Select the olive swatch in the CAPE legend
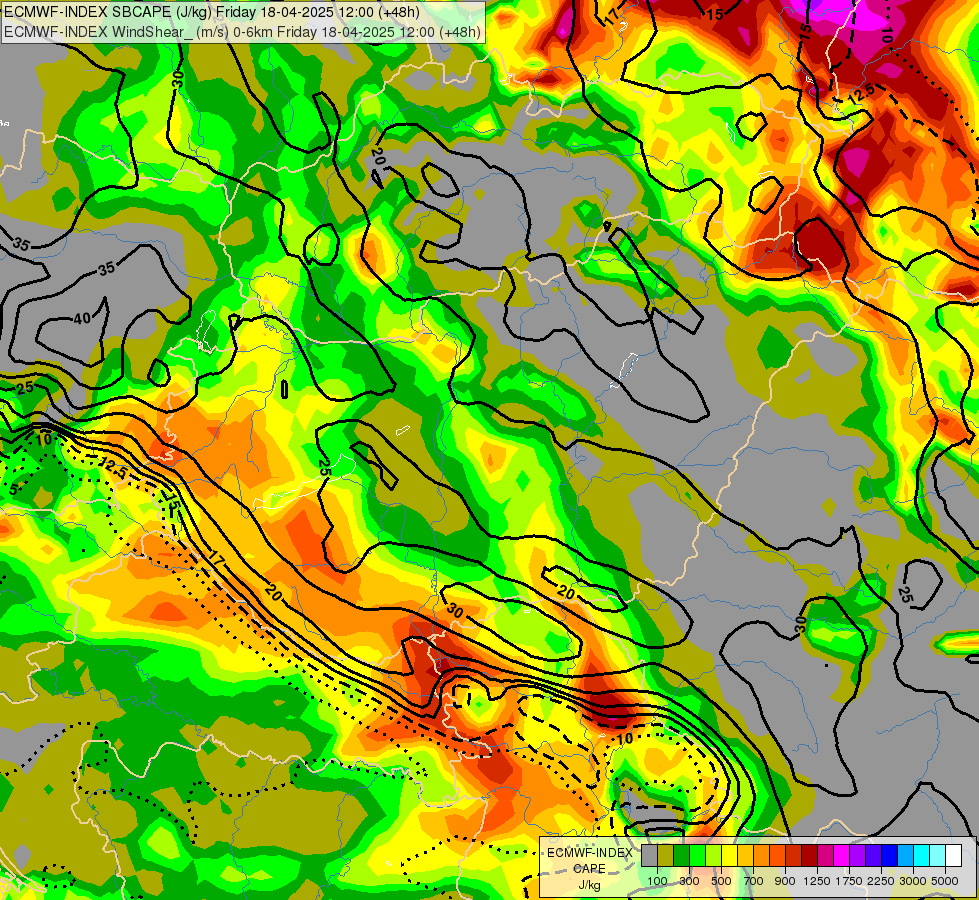The width and height of the screenshot is (979, 900). (x=666, y=856)
